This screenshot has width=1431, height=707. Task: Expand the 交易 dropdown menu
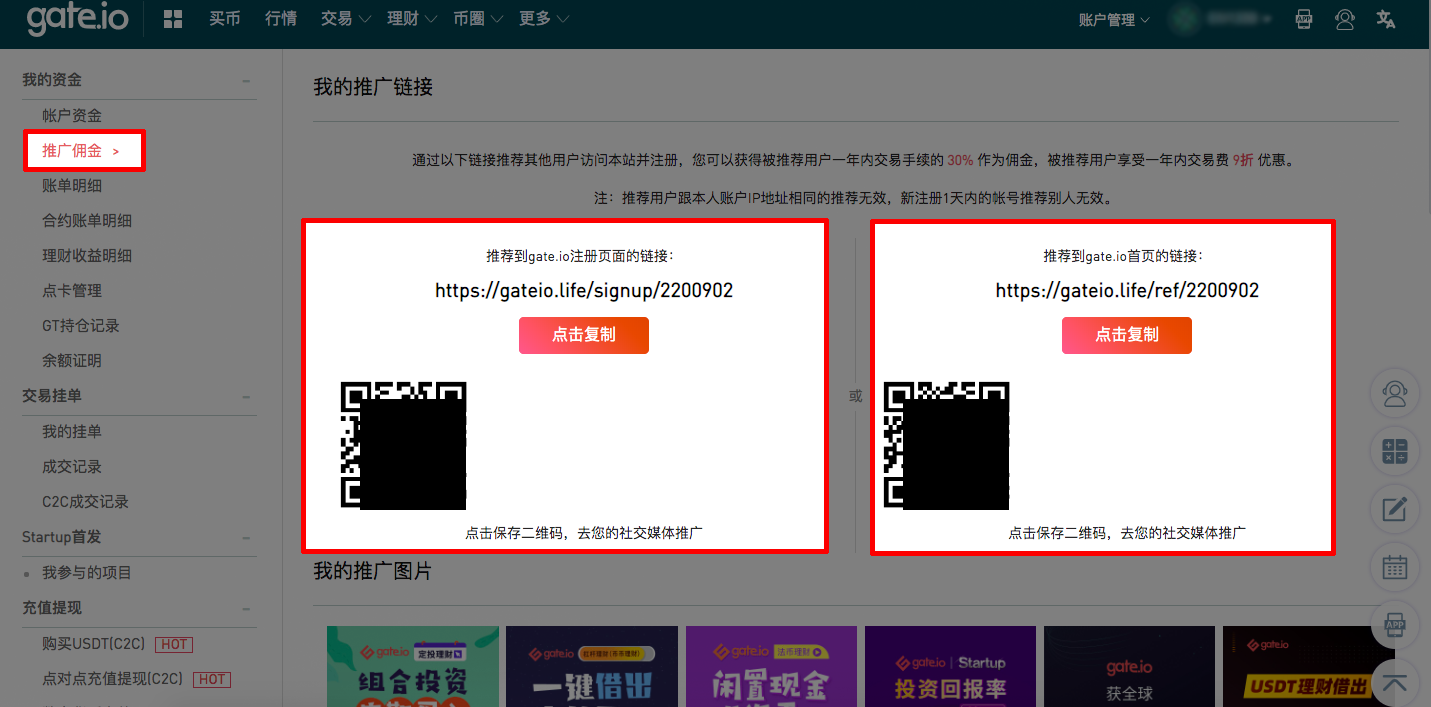[345, 19]
